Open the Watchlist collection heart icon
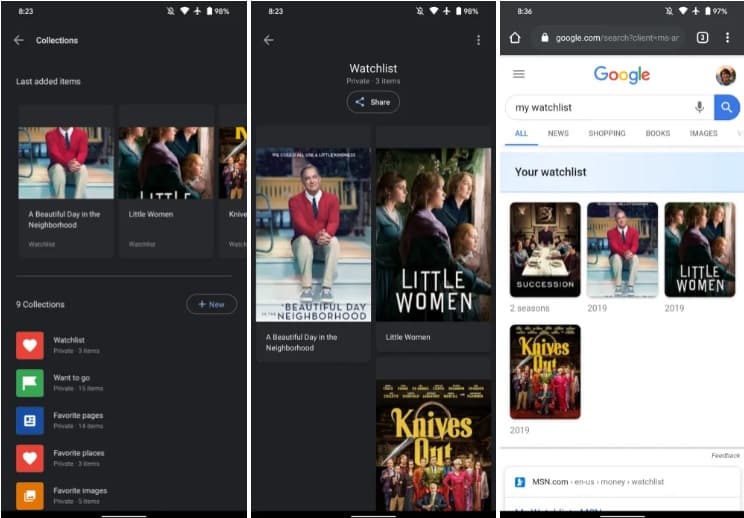The image size is (744, 518). click(30, 345)
